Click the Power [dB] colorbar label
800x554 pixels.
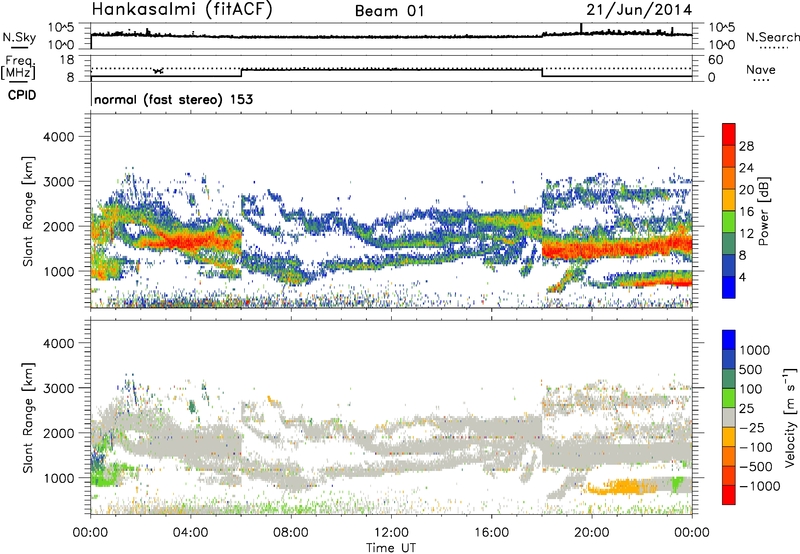pos(763,211)
